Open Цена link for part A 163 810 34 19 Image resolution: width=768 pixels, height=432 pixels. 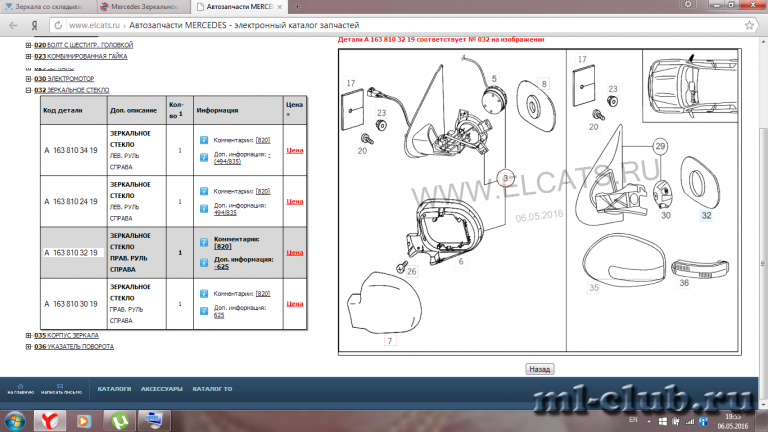[295, 150]
